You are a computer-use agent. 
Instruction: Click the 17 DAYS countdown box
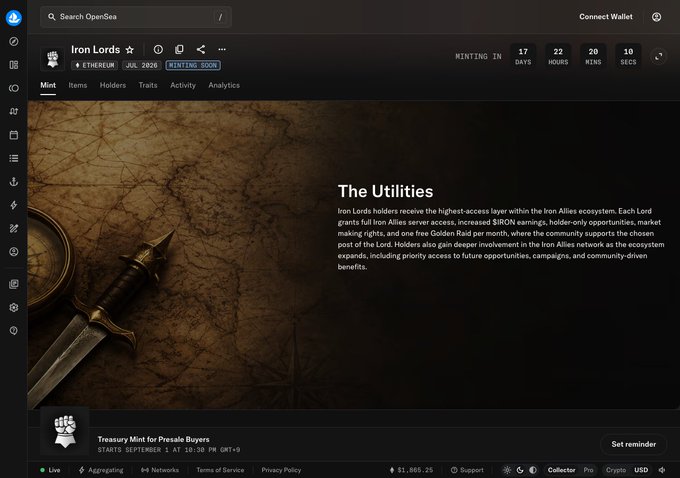[x=523, y=56]
